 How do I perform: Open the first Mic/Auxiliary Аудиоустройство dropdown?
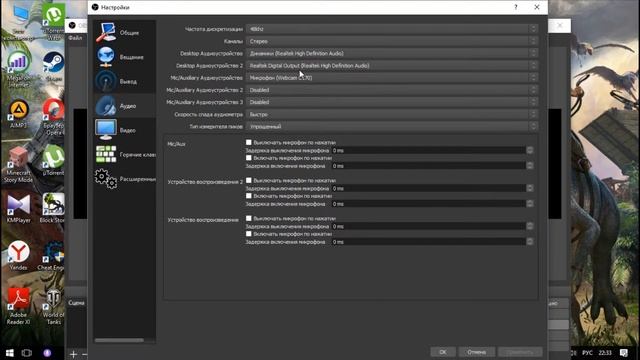tap(392, 78)
